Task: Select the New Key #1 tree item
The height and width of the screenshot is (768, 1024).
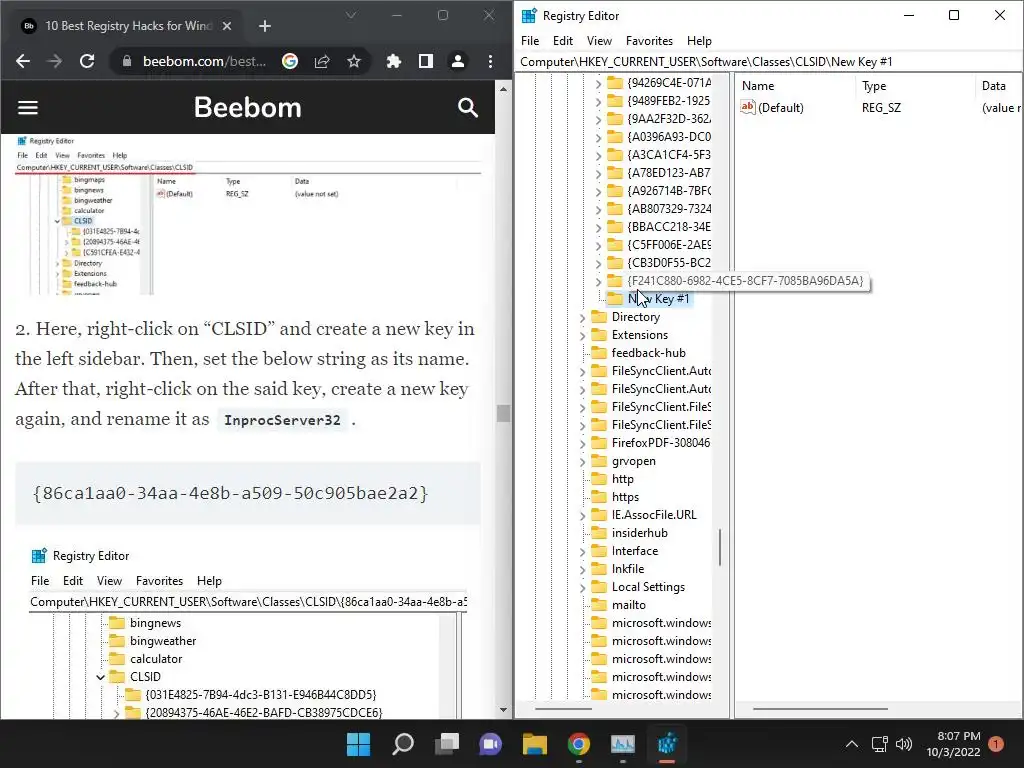Action: tap(658, 298)
